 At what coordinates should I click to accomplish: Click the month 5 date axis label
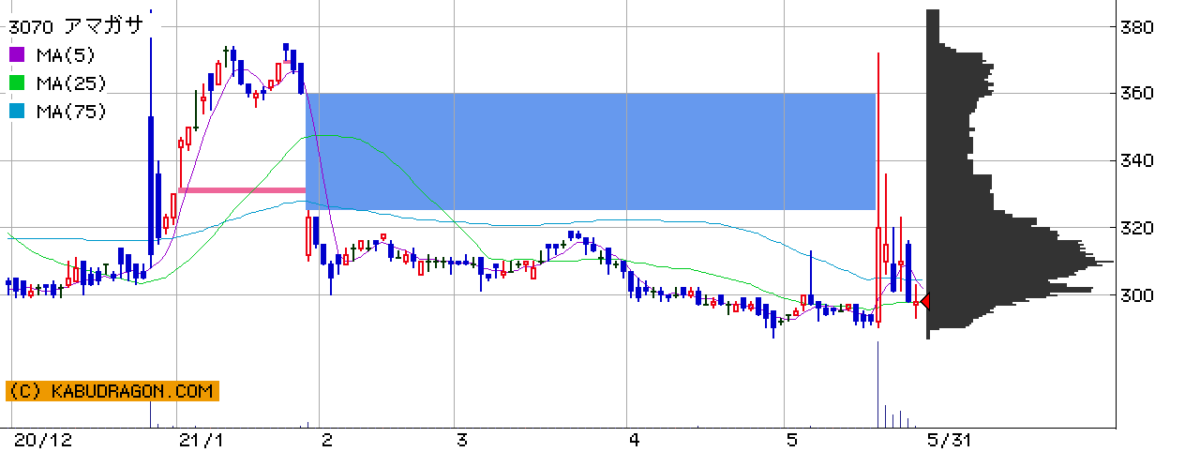point(791,439)
